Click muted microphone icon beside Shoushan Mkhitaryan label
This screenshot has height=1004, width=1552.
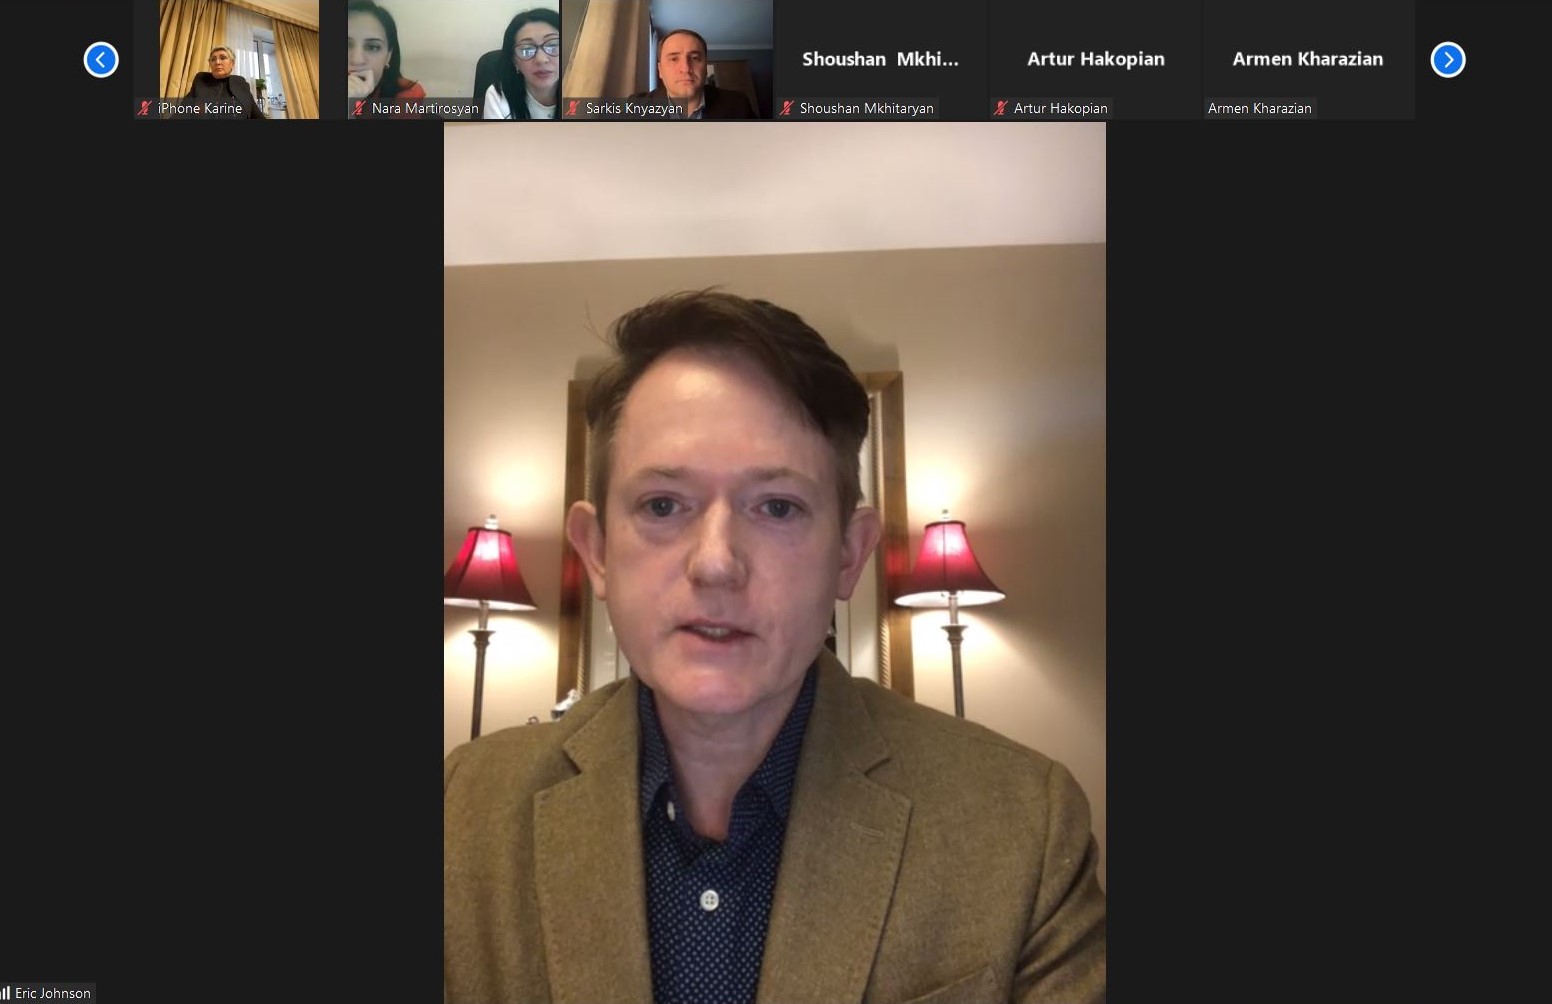(x=788, y=108)
